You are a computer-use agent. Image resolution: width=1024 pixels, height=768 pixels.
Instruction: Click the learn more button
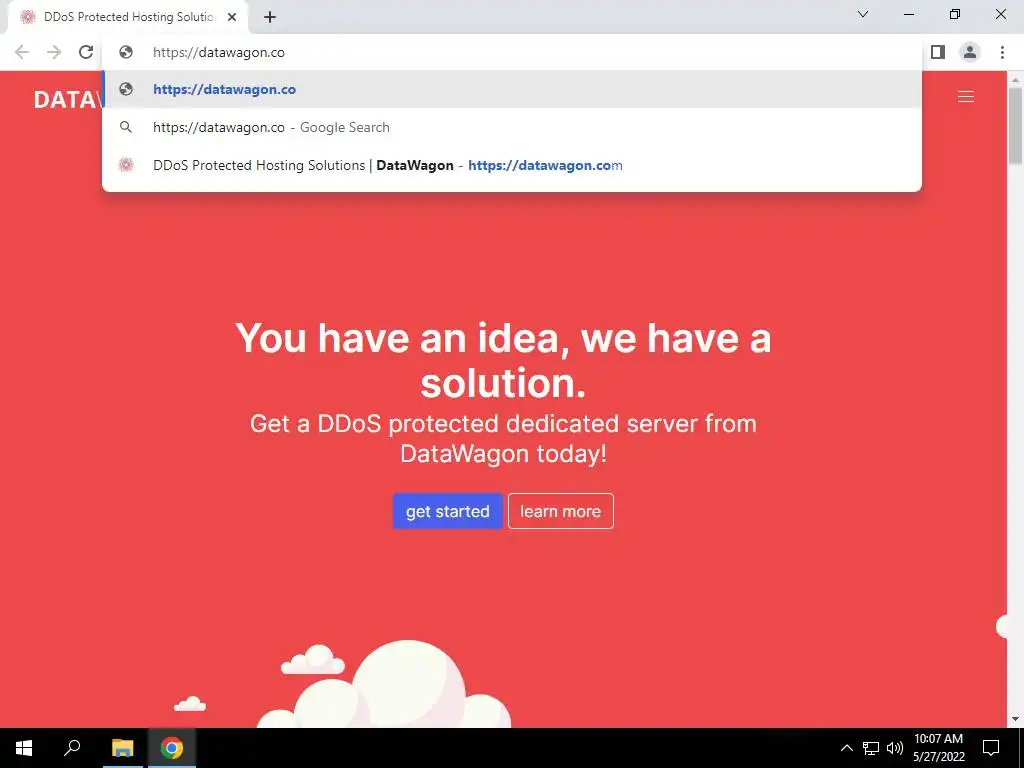pyautogui.click(x=560, y=511)
